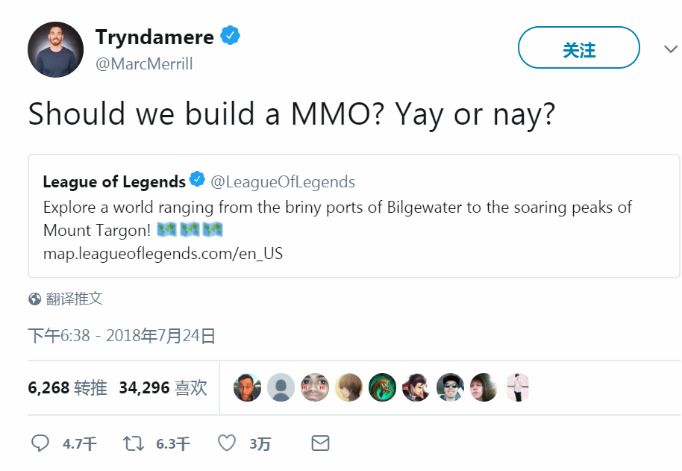Click the 翻译推文 translate tweet link
Viewport: 682px width, 471px height.
(74, 299)
